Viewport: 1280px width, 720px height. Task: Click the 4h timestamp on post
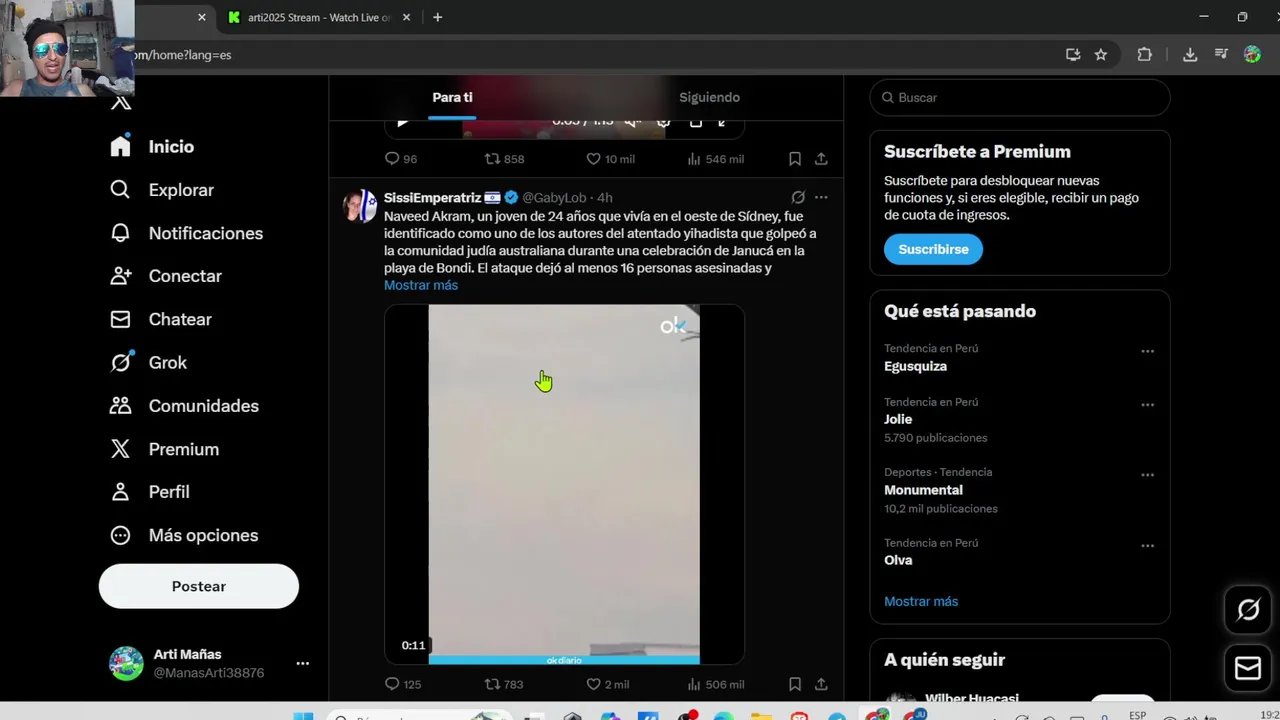(x=604, y=198)
